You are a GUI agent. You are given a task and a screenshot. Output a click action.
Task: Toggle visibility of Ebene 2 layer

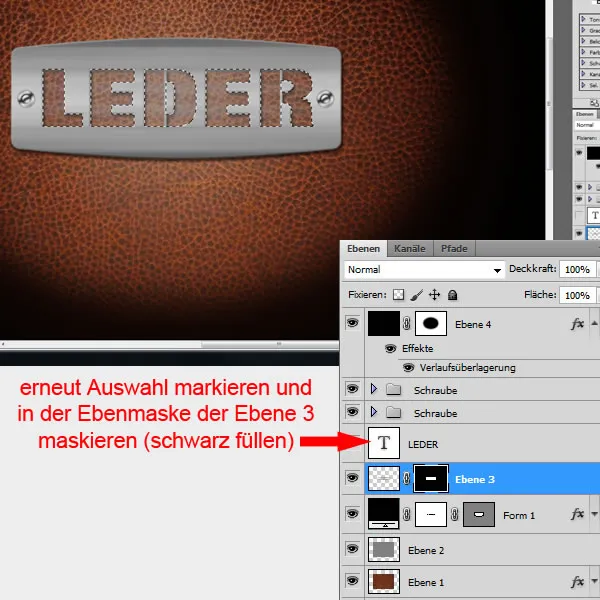(x=351, y=549)
